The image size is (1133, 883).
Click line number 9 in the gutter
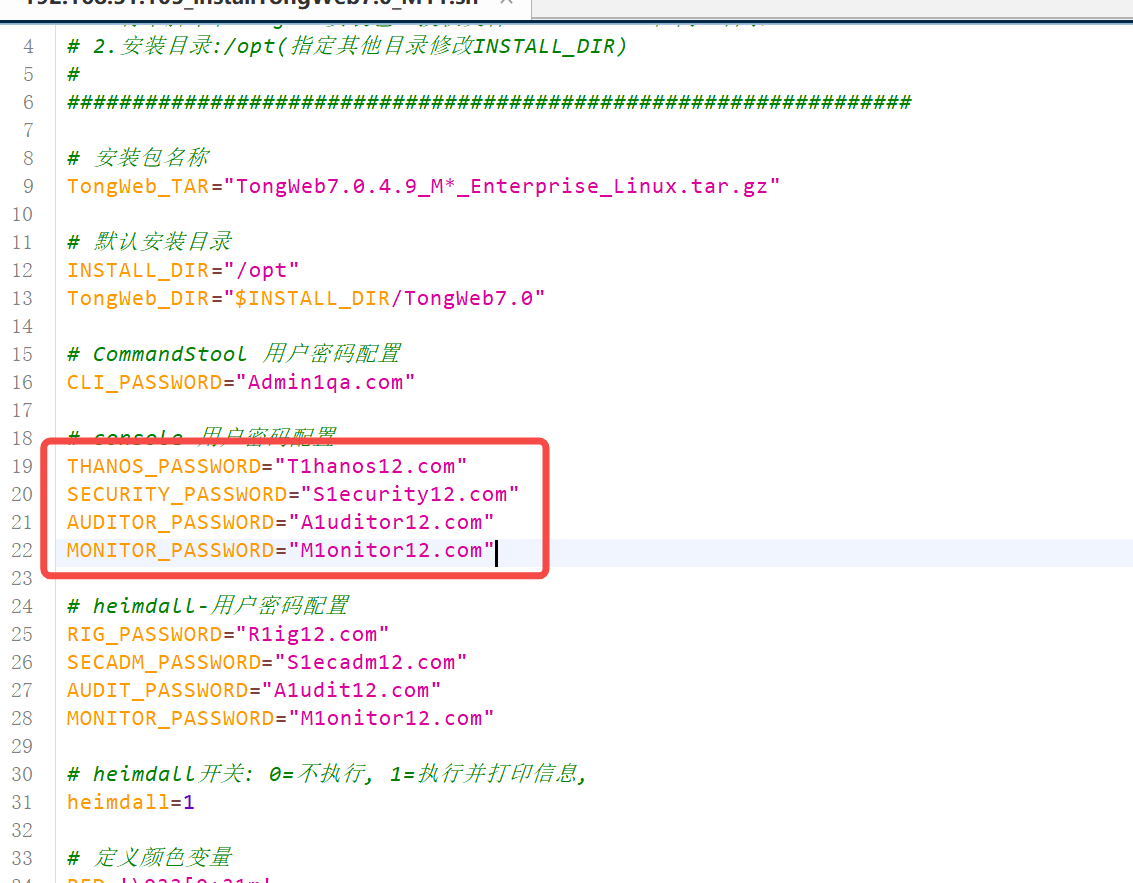pos(28,186)
